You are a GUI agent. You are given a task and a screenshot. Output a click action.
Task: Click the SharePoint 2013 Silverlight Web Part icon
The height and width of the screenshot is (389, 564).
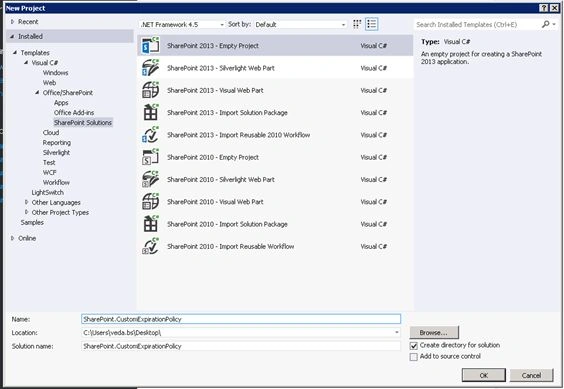tap(150, 68)
